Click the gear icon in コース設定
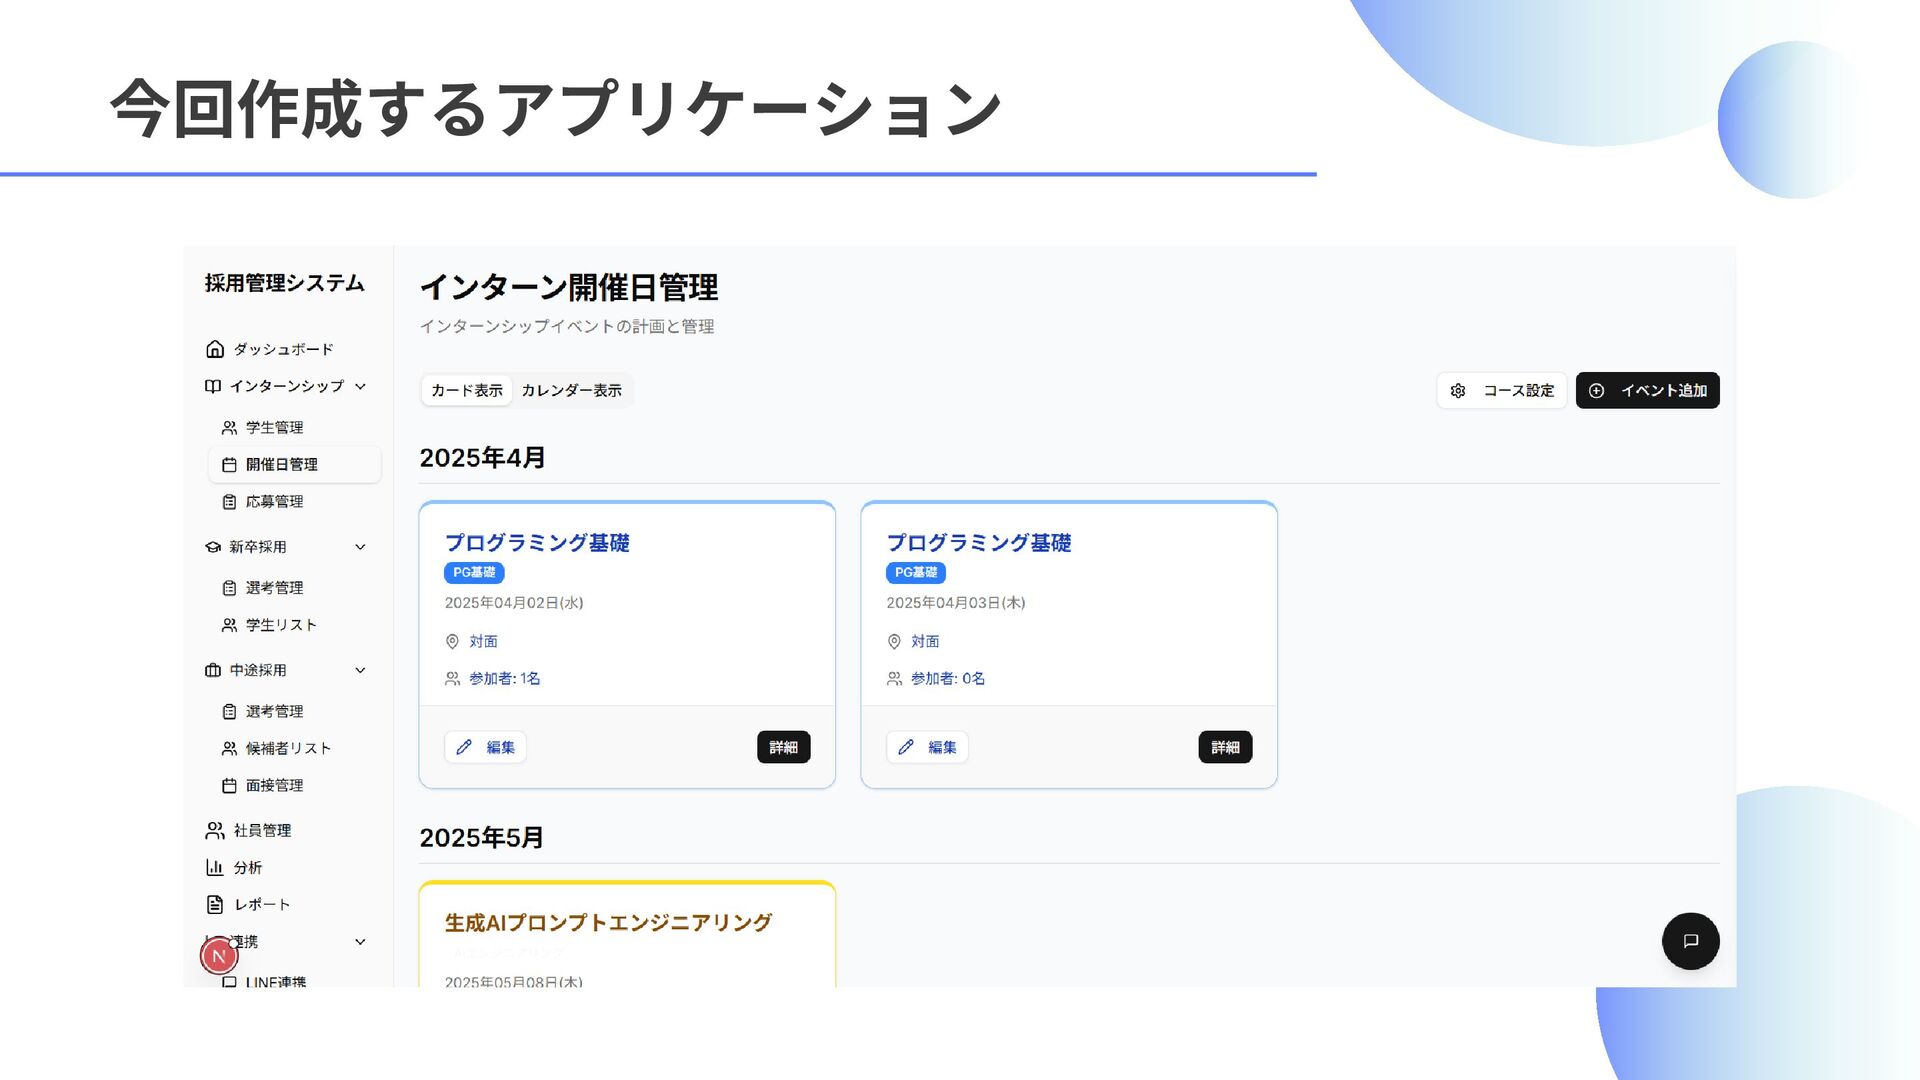Image resolution: width=1920 pixels, height=1080 pixels. (1458, 391)
